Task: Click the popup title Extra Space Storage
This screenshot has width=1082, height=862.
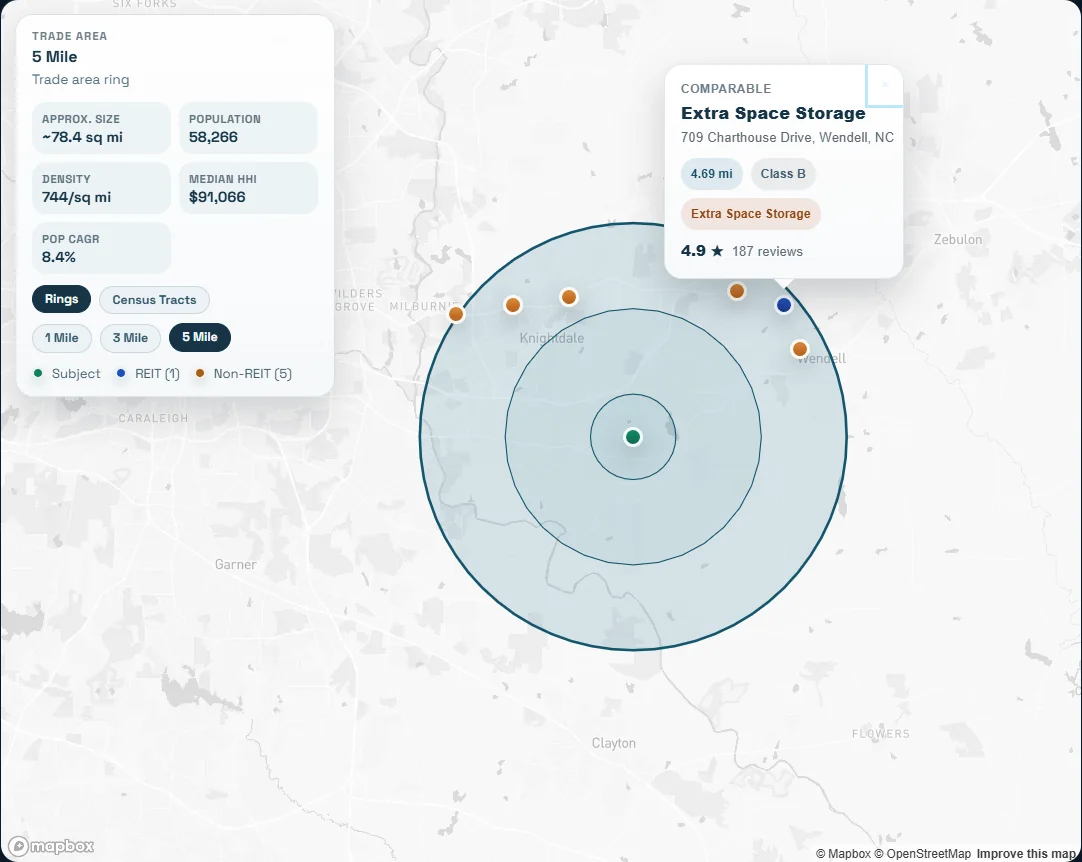Action: click(773, 113)
